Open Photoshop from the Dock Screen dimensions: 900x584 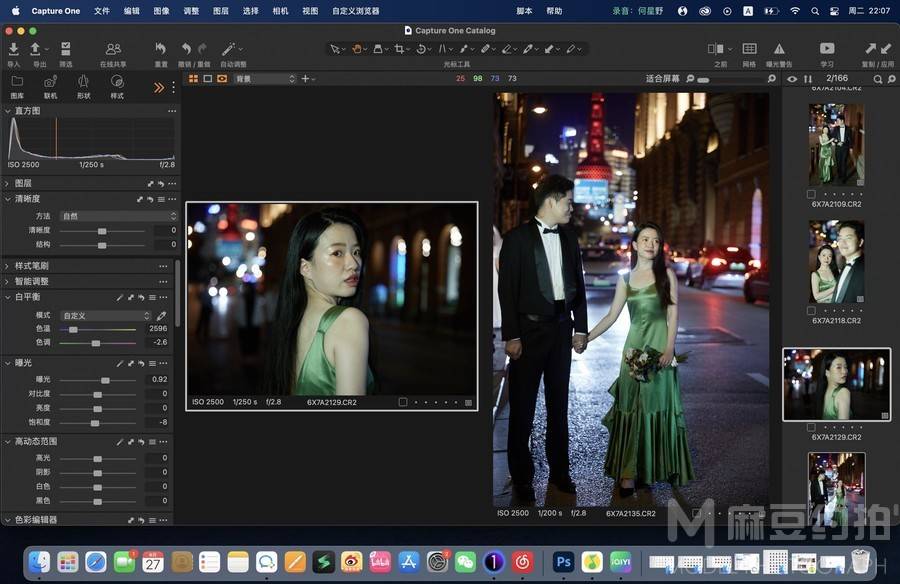point(563,562)
